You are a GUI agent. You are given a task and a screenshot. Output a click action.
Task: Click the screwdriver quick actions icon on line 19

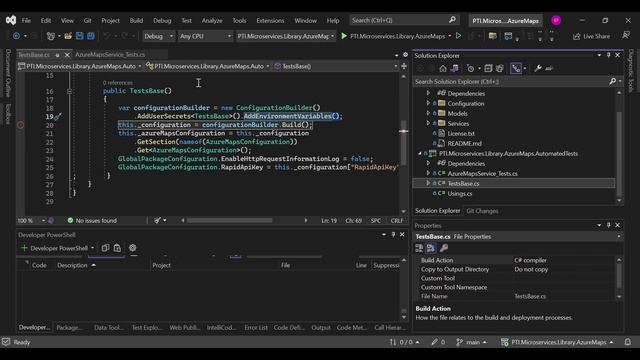click(x=58, y=117)
